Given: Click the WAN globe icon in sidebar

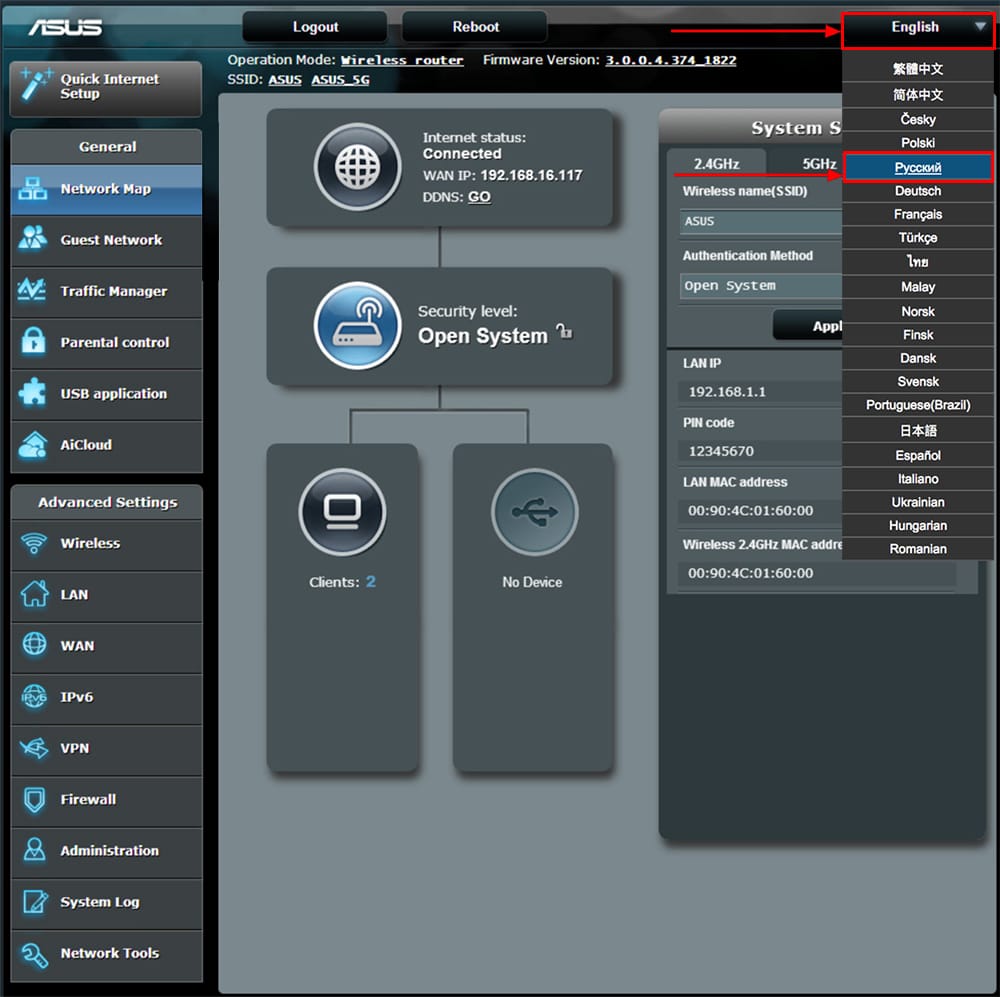Looking at the screenshot, I should click(x=34, y=644).
